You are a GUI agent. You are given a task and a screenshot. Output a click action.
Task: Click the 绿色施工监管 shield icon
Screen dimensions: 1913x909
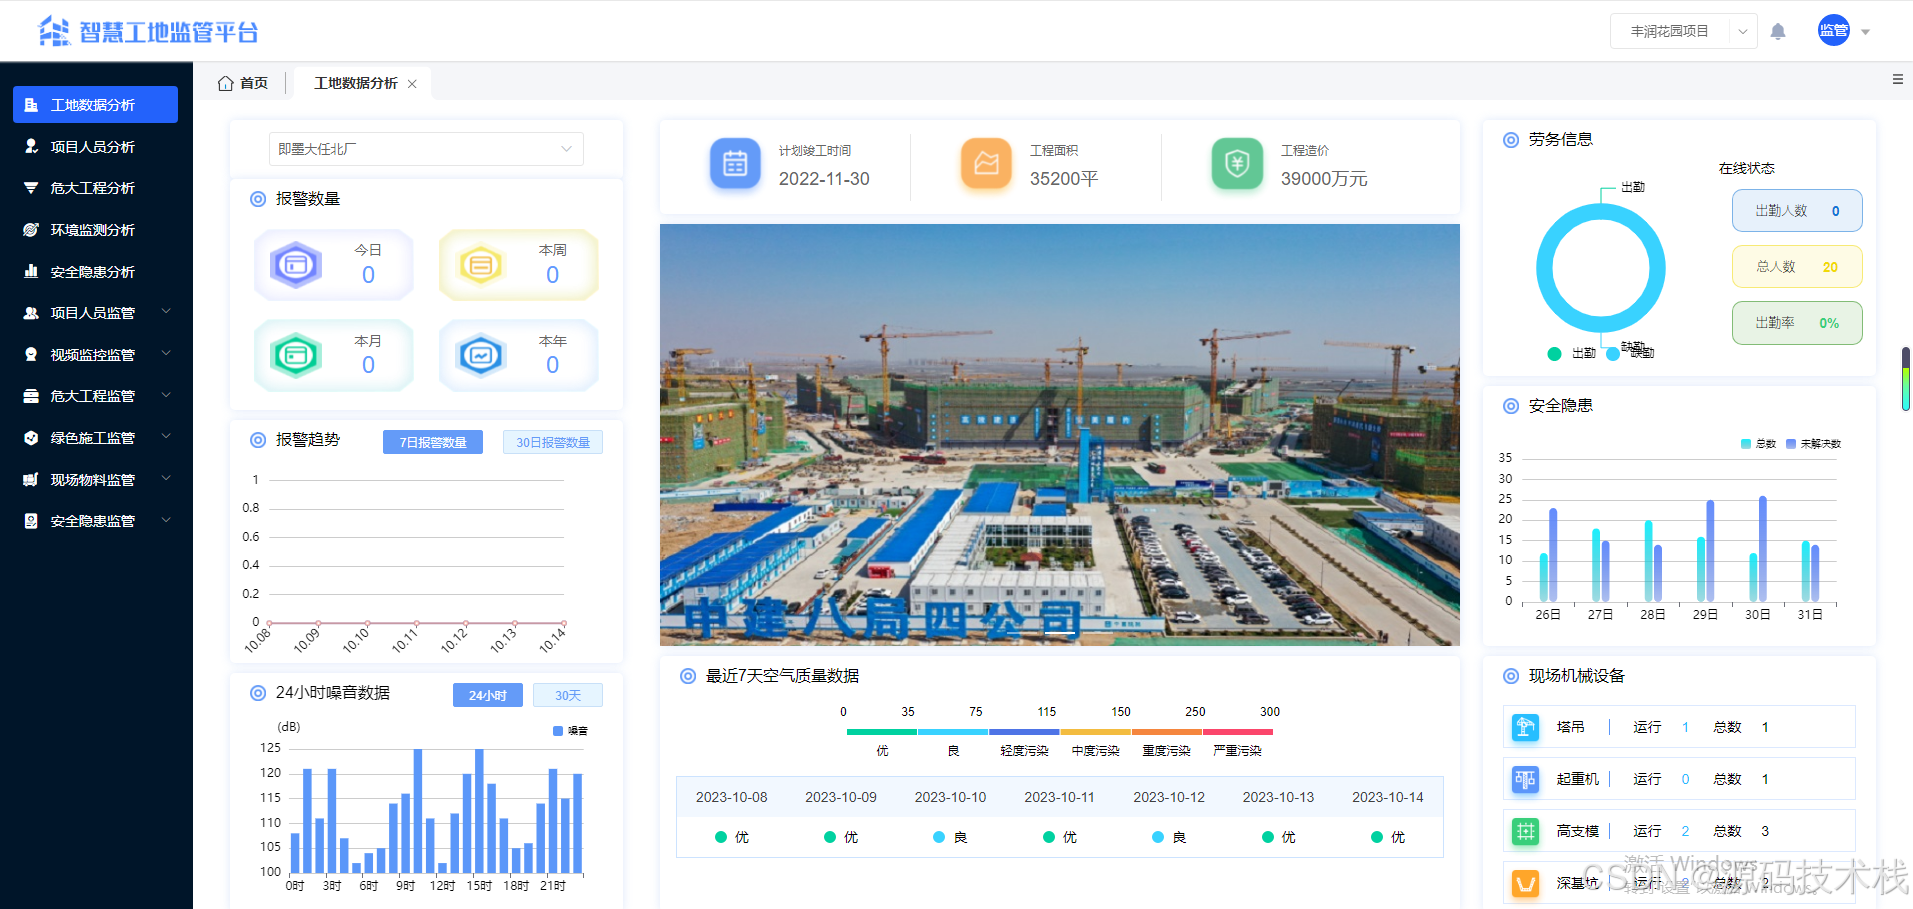click(x=31, y=438)
